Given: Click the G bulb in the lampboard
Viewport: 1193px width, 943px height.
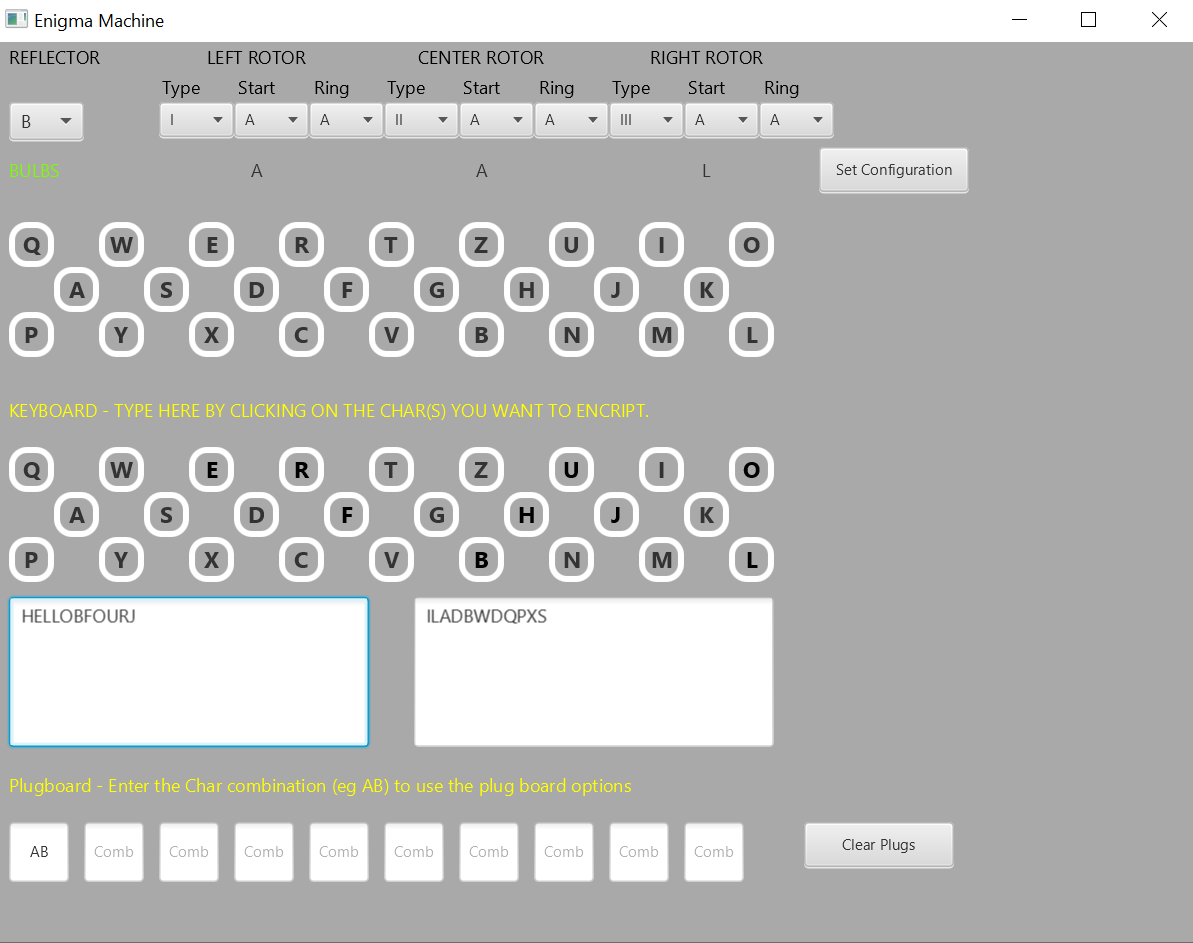Looking at the screenshot, I should 436,289.
